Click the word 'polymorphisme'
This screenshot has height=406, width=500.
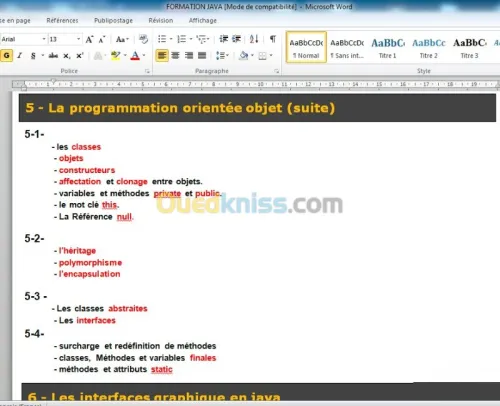pyautogui.click(x=90, y=263)
